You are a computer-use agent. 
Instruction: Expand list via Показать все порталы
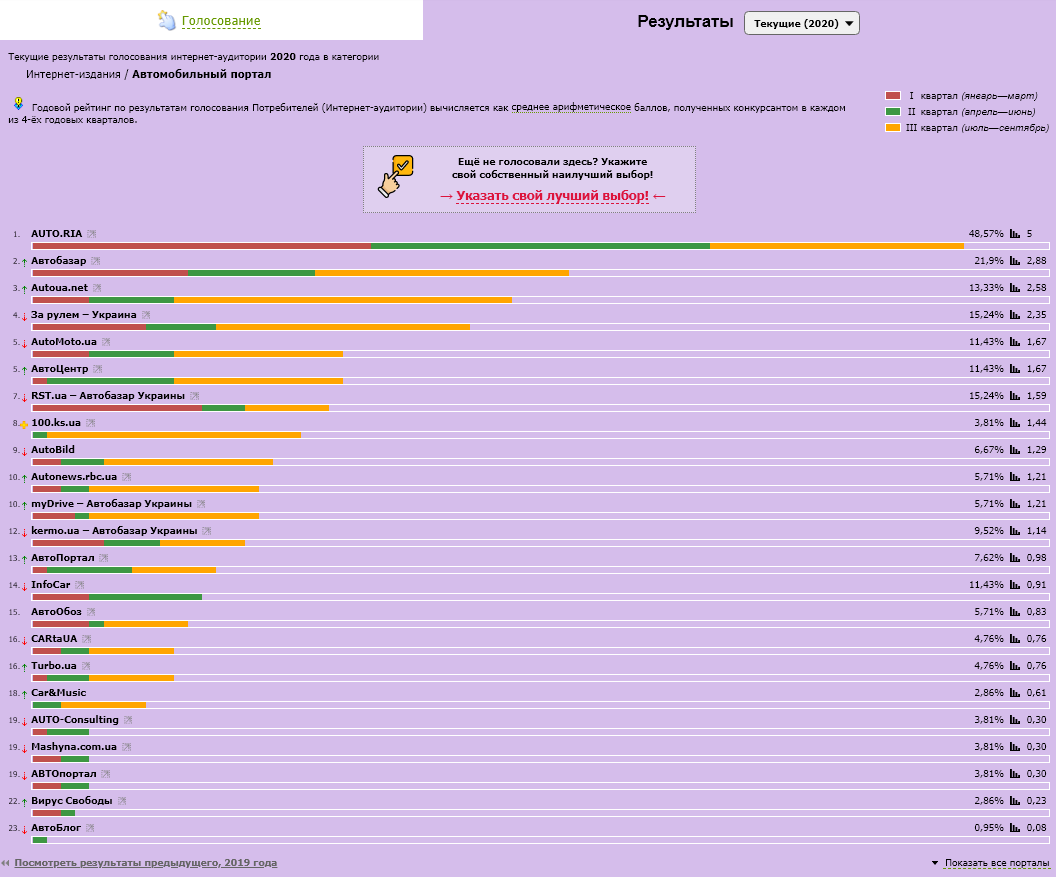[997, 863]
